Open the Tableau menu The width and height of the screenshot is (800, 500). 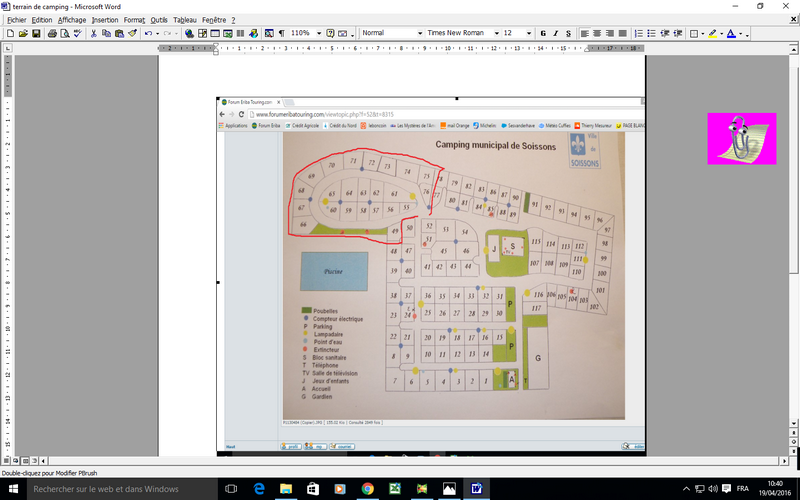[185, 19]
